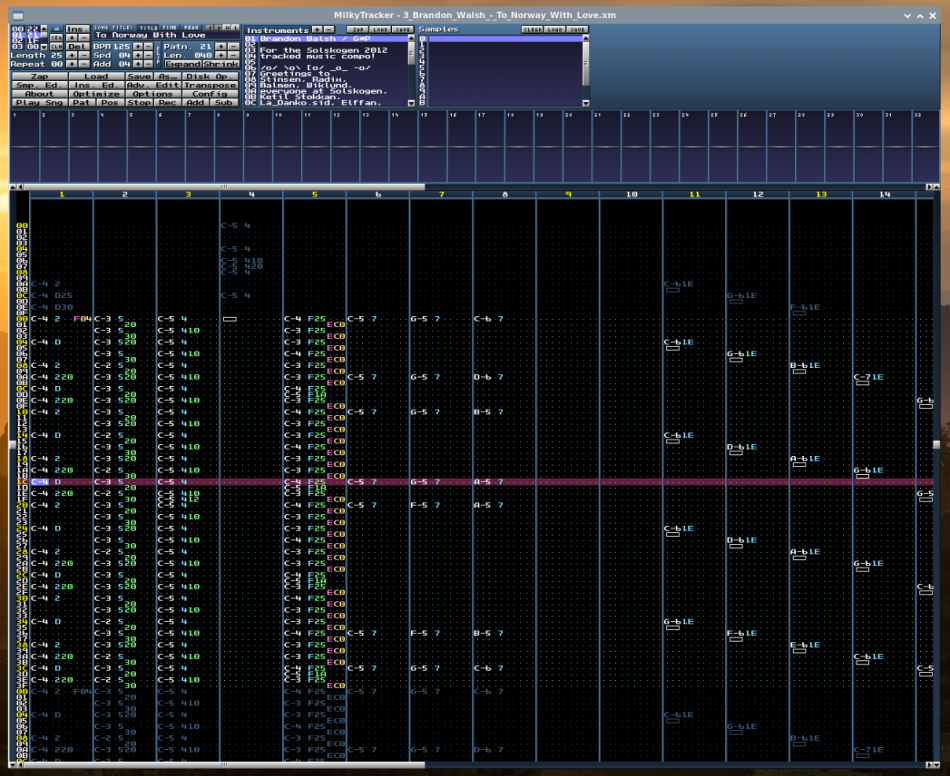Click the Play Sng button

tap(40, 102)
